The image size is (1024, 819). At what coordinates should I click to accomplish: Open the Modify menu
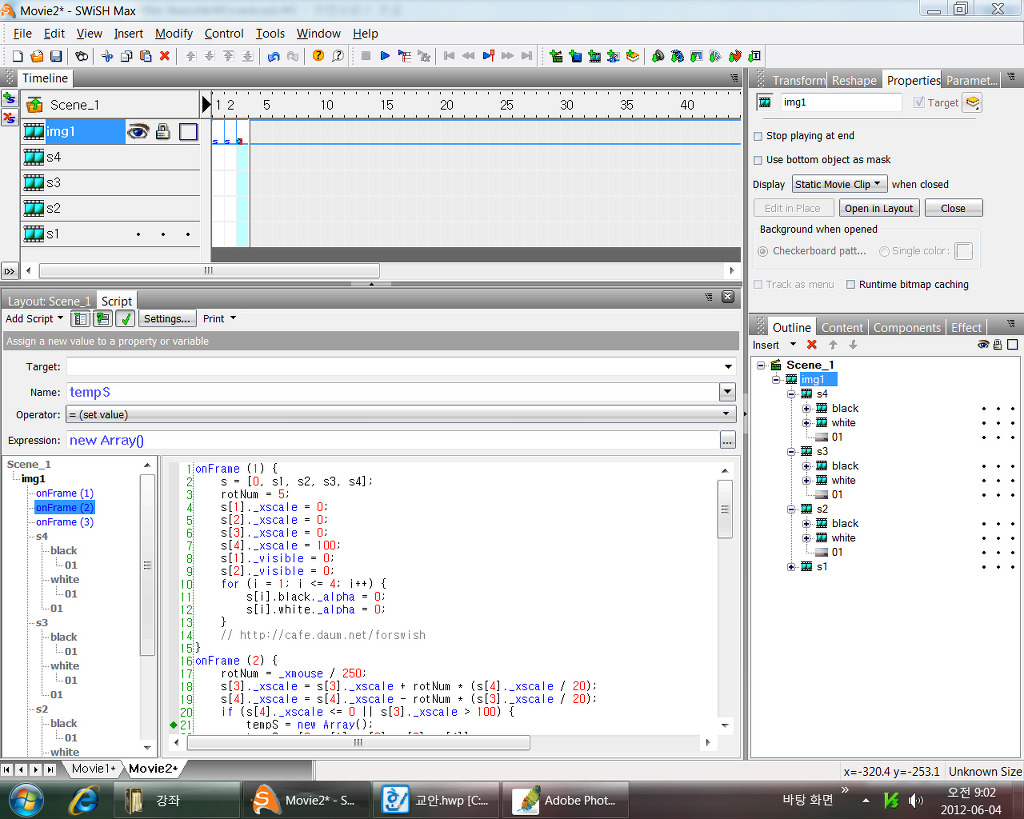pyautogui.click(x=174, y=33)
